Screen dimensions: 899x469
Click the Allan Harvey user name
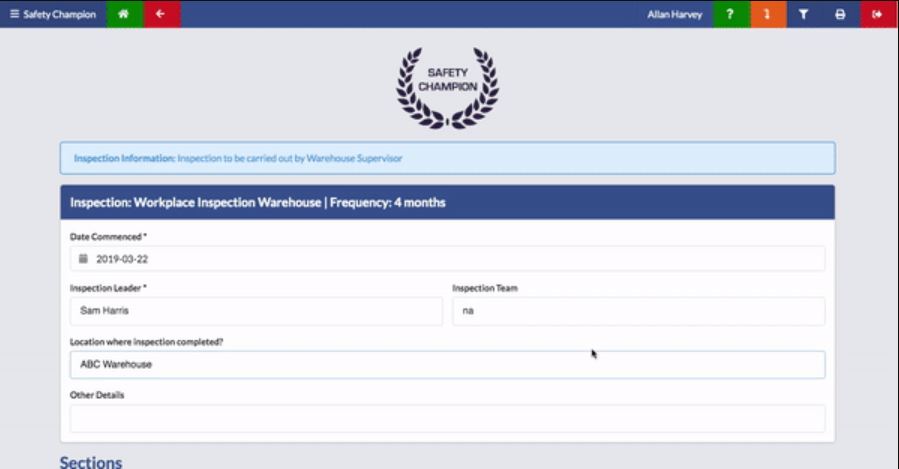tap(674, 14)
